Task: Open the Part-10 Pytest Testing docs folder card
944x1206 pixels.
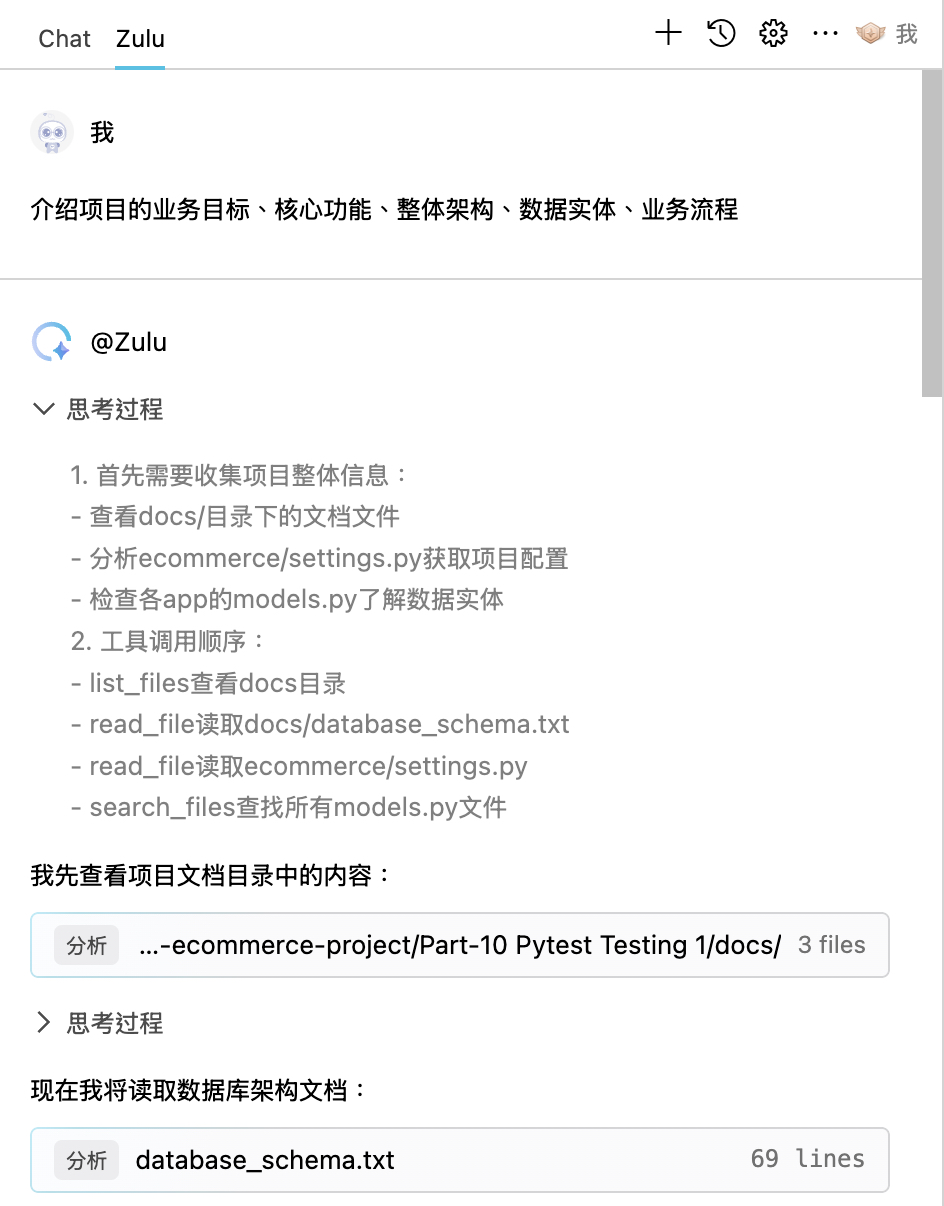Action: 460,945
